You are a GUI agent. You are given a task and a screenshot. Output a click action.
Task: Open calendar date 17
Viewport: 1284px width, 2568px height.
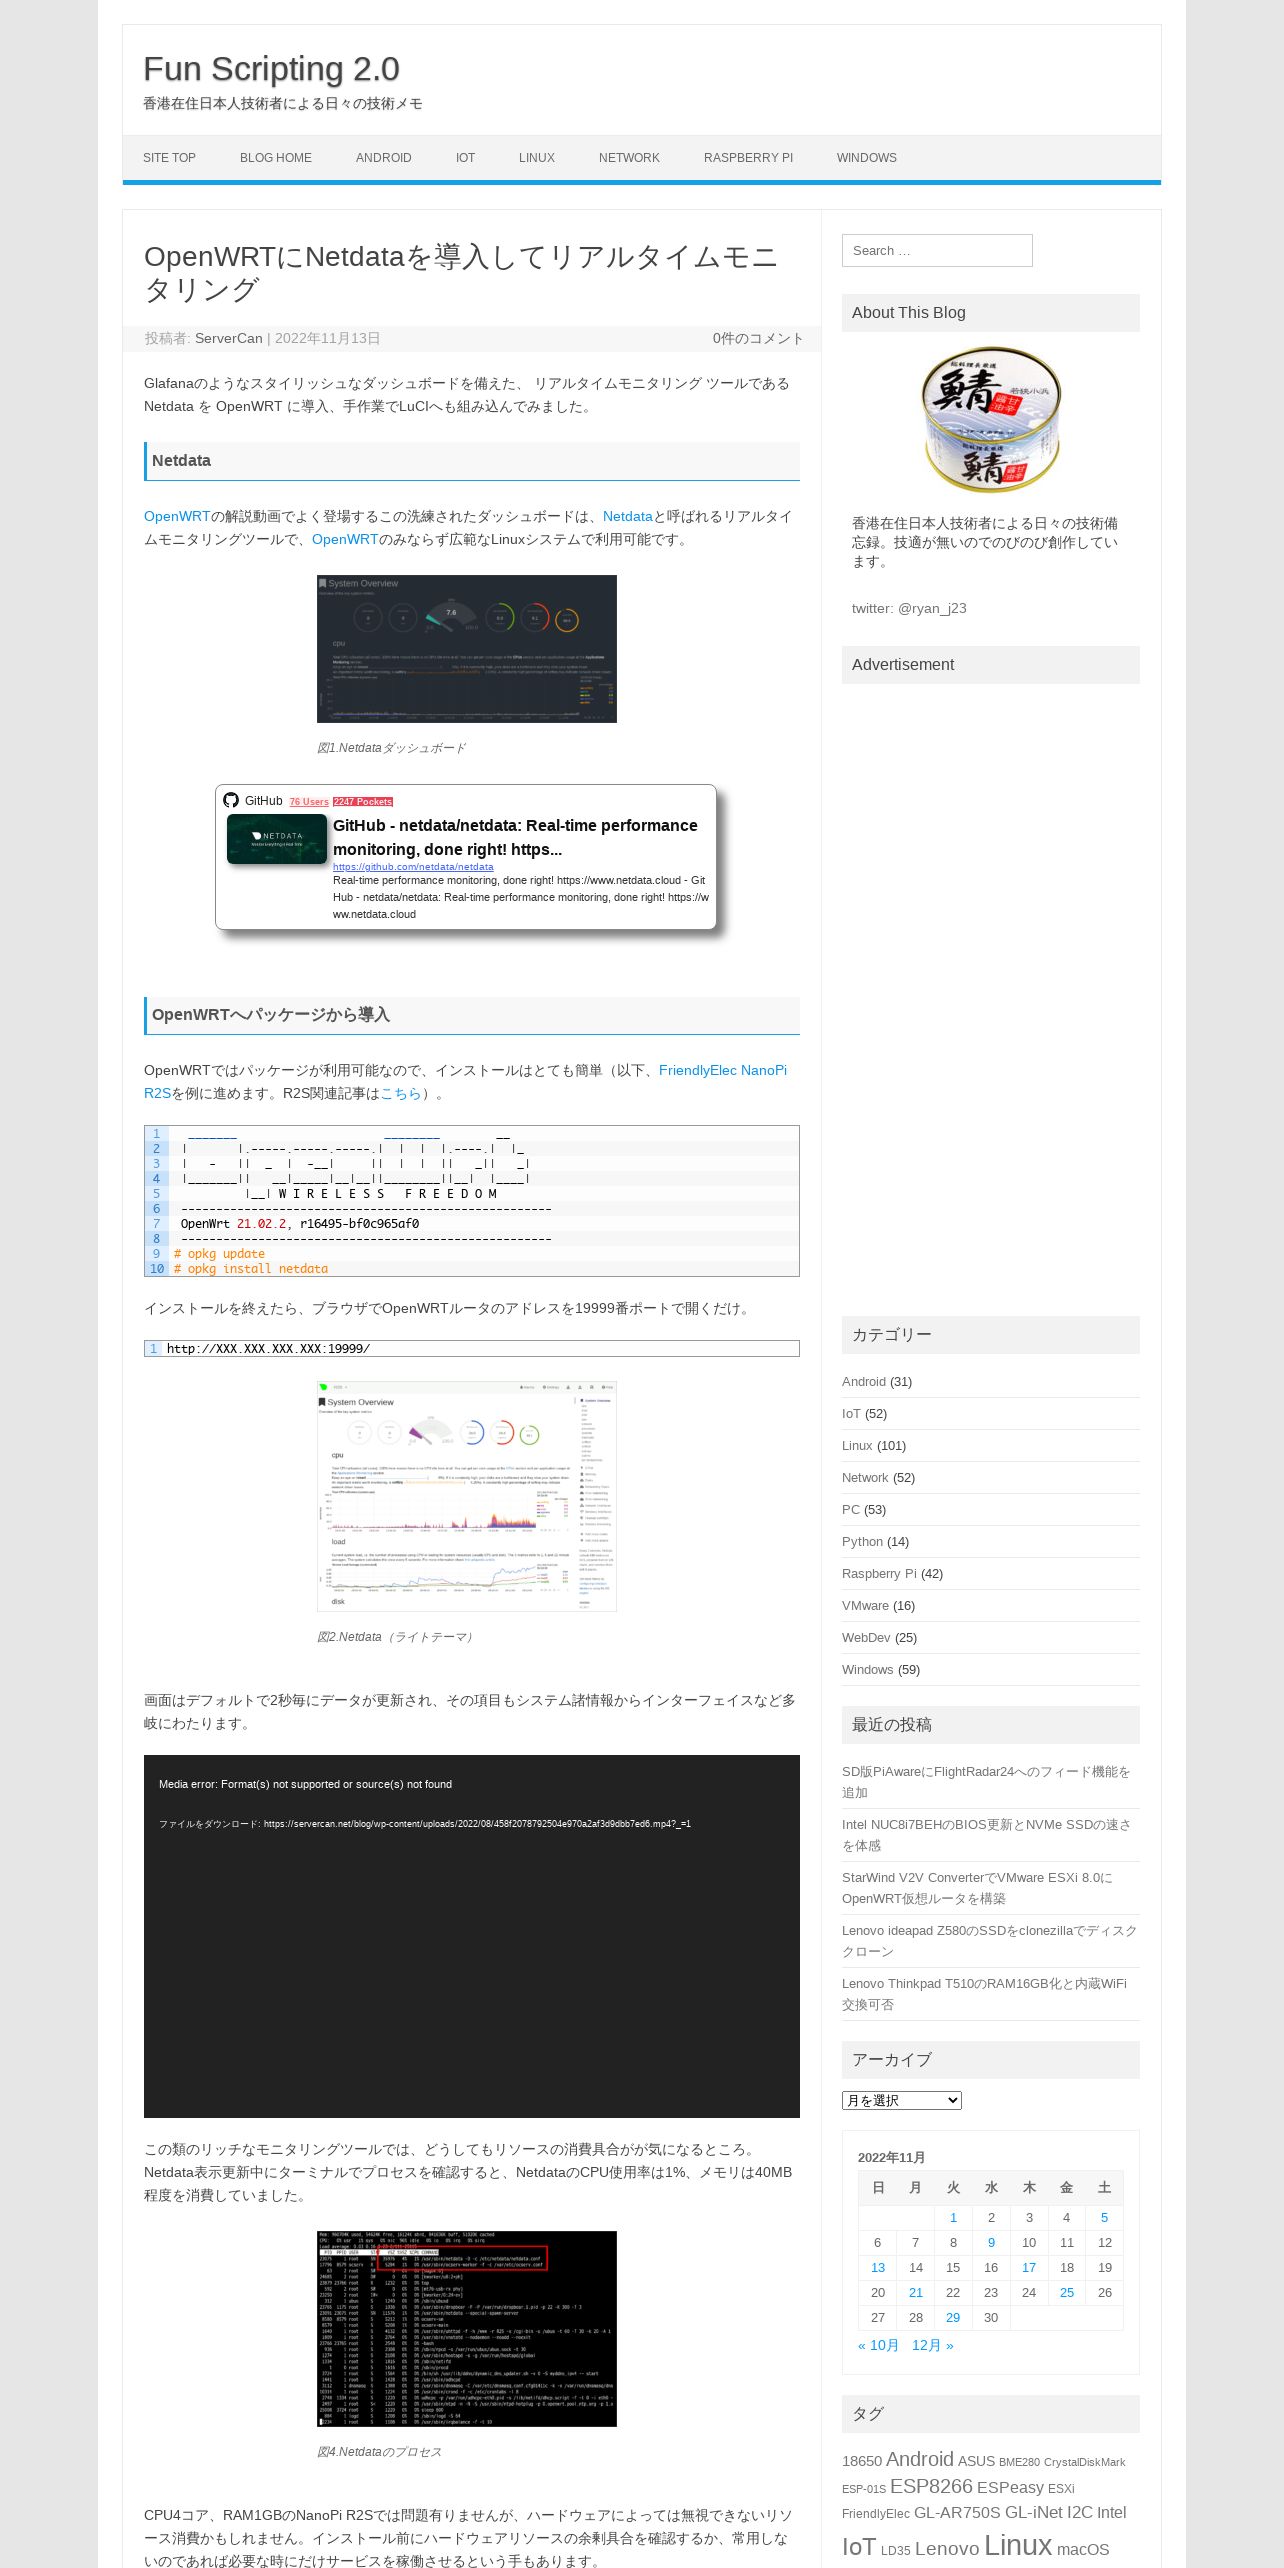(1029, 2268)
